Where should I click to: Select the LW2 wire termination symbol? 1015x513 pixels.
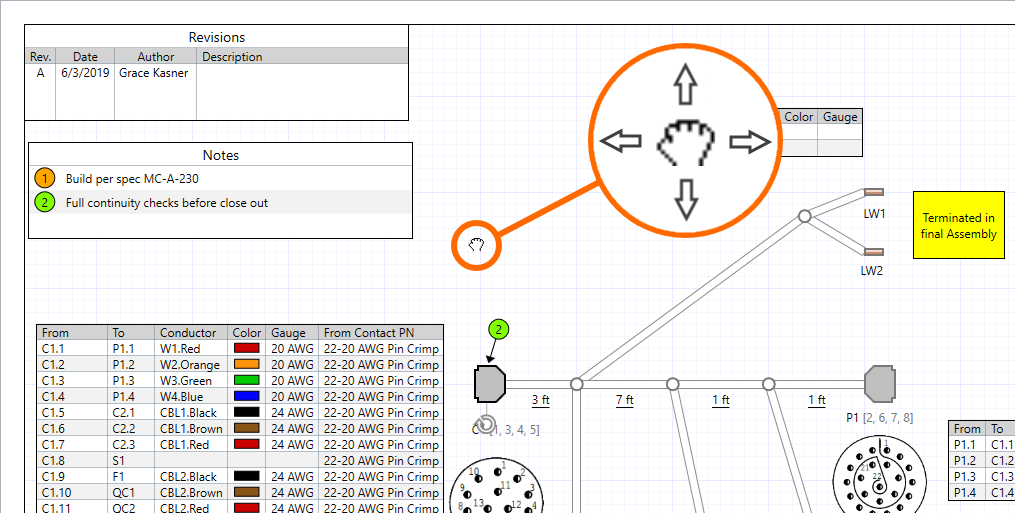pos(874,252)
